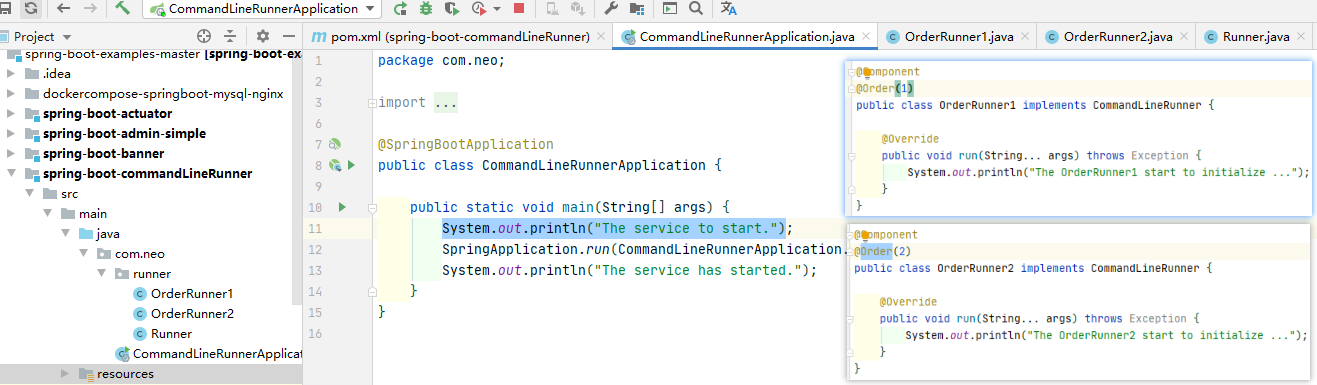Viewport: 1317px width, 385px height.
Task: Run with Coverage using the shield icon
Action: pos(452,8)
